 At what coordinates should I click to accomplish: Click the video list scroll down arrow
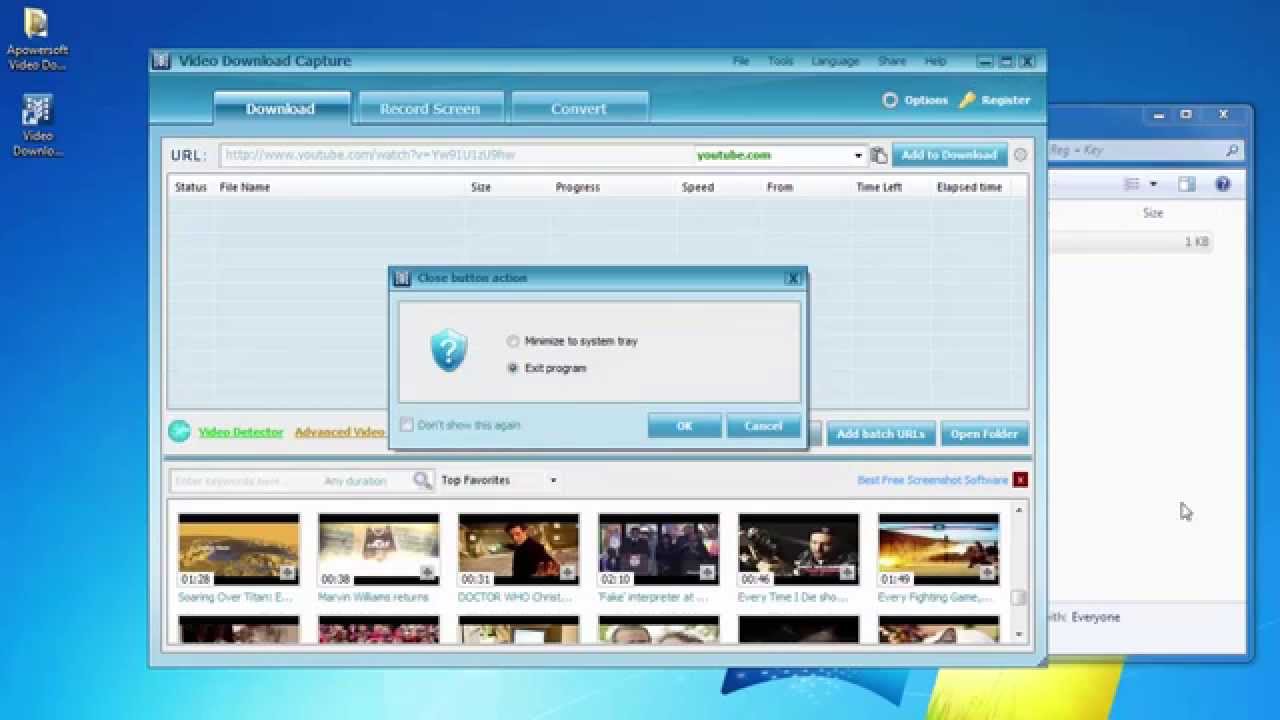coord(1018,634)
